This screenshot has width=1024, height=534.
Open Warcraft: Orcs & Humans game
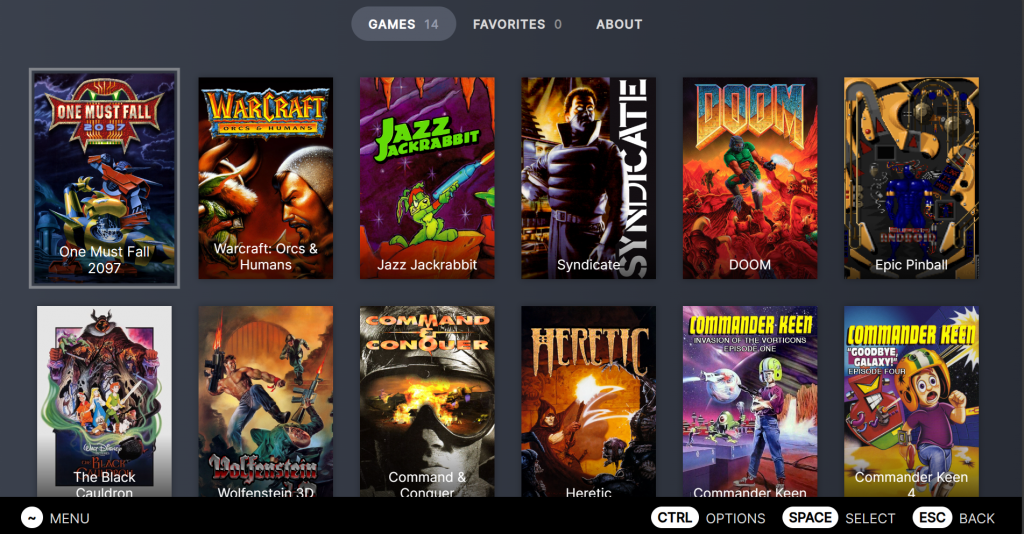pos(266,178)
